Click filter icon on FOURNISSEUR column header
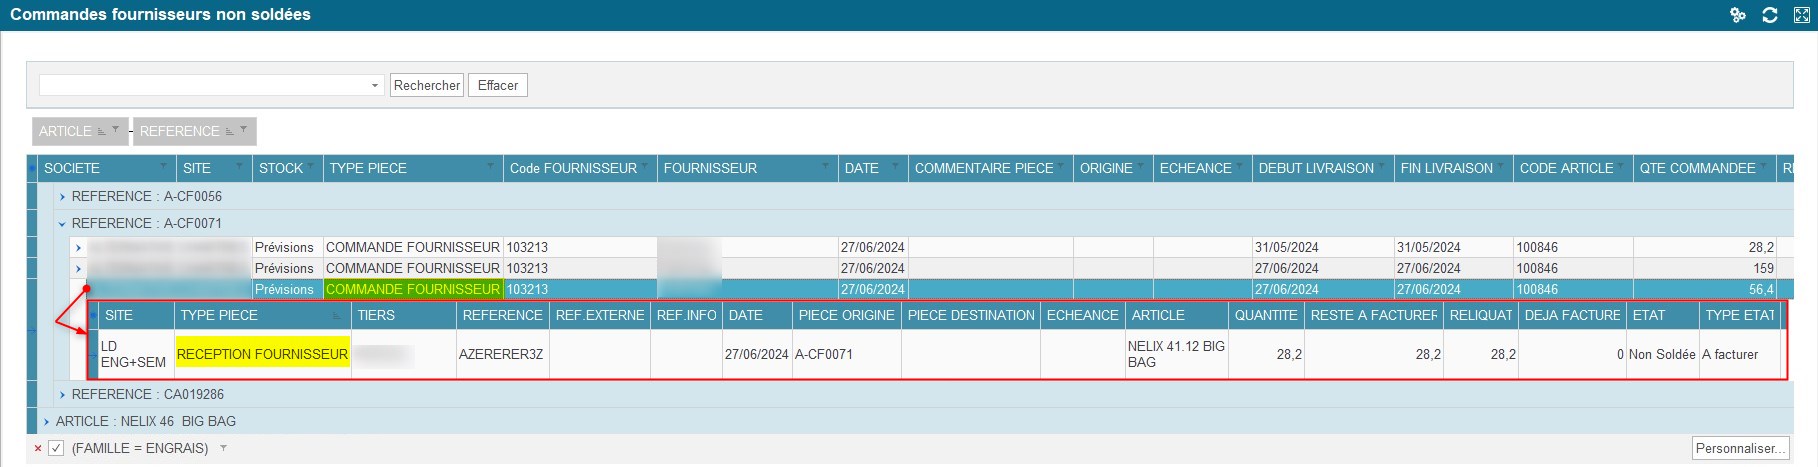Viewport: 1818px width, 467px height. pos(825,168)
